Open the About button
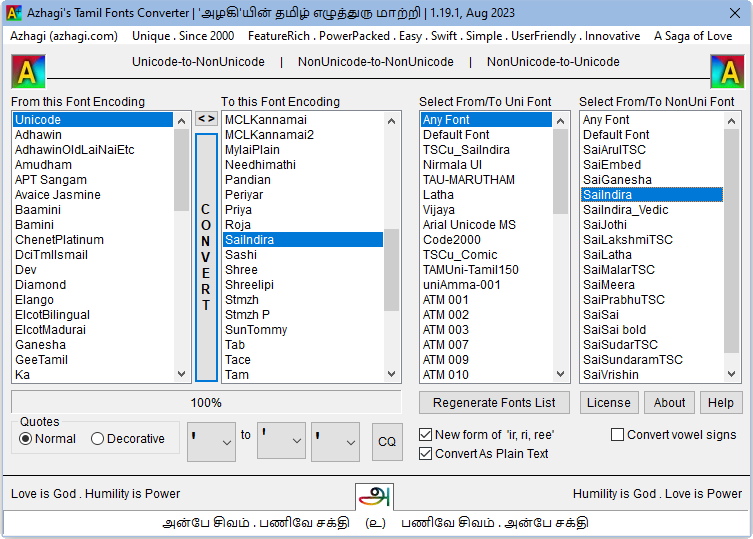This screenshot has height=539, width=753. (x=669, y=403)
